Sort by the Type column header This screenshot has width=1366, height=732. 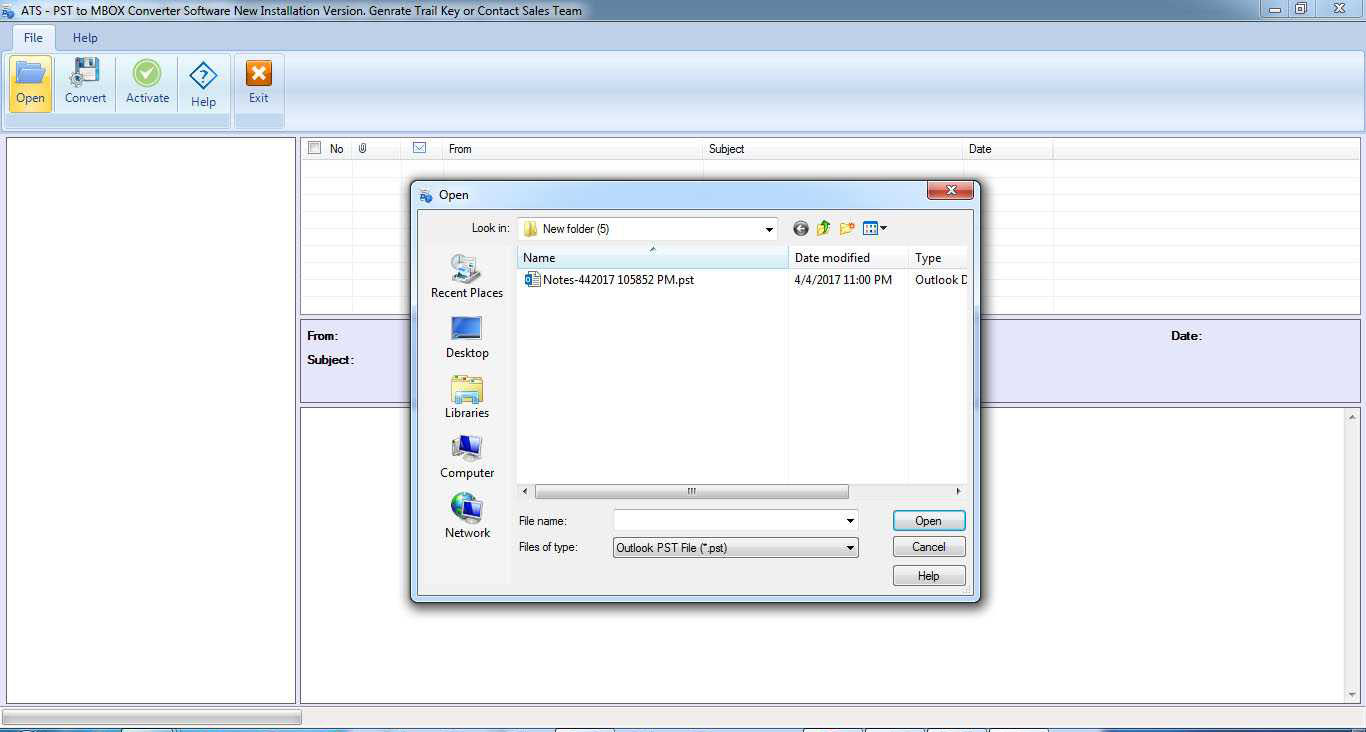click(x=938, y=258)
